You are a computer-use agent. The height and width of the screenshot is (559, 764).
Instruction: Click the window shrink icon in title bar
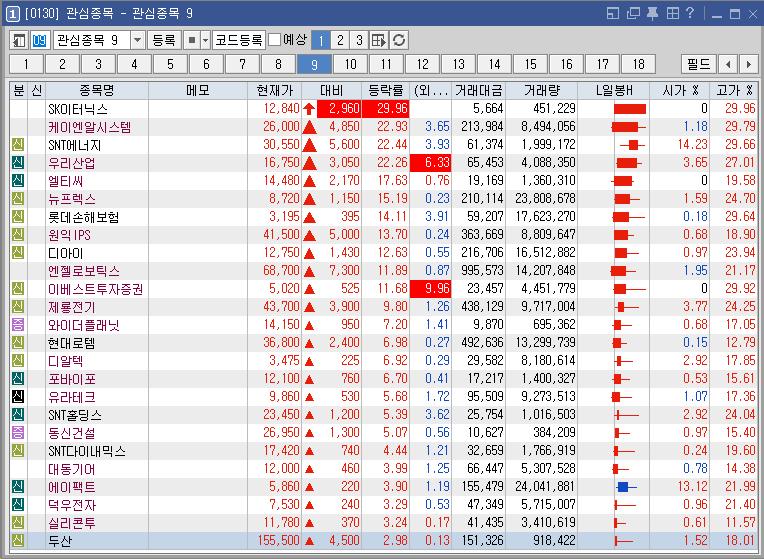613,13
